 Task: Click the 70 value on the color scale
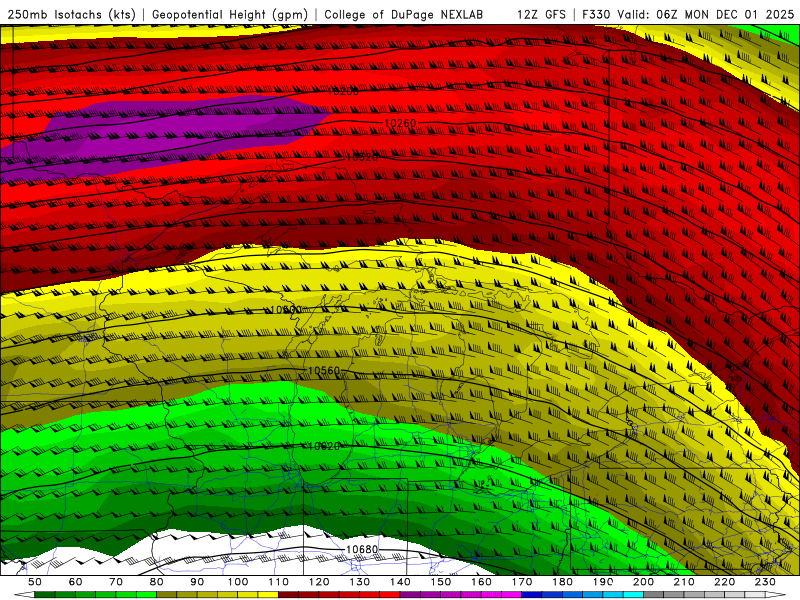pyautogui.click(x=116, y=582)
